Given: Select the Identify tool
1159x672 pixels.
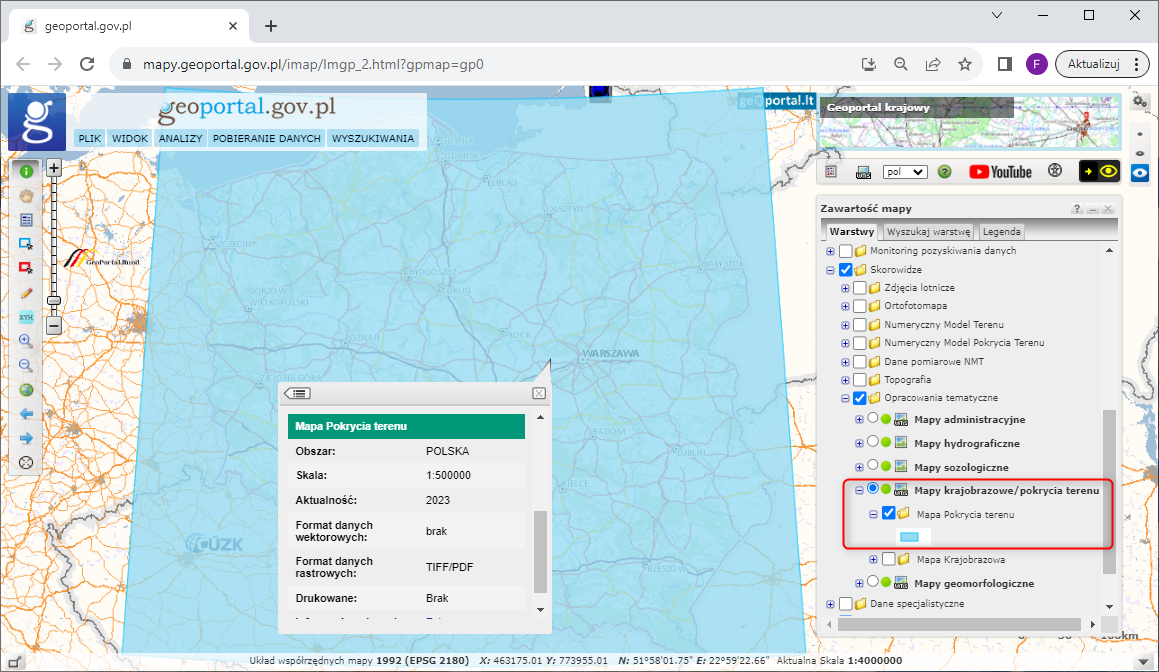Looking at the screenshot, I should (x=26, y=170).
